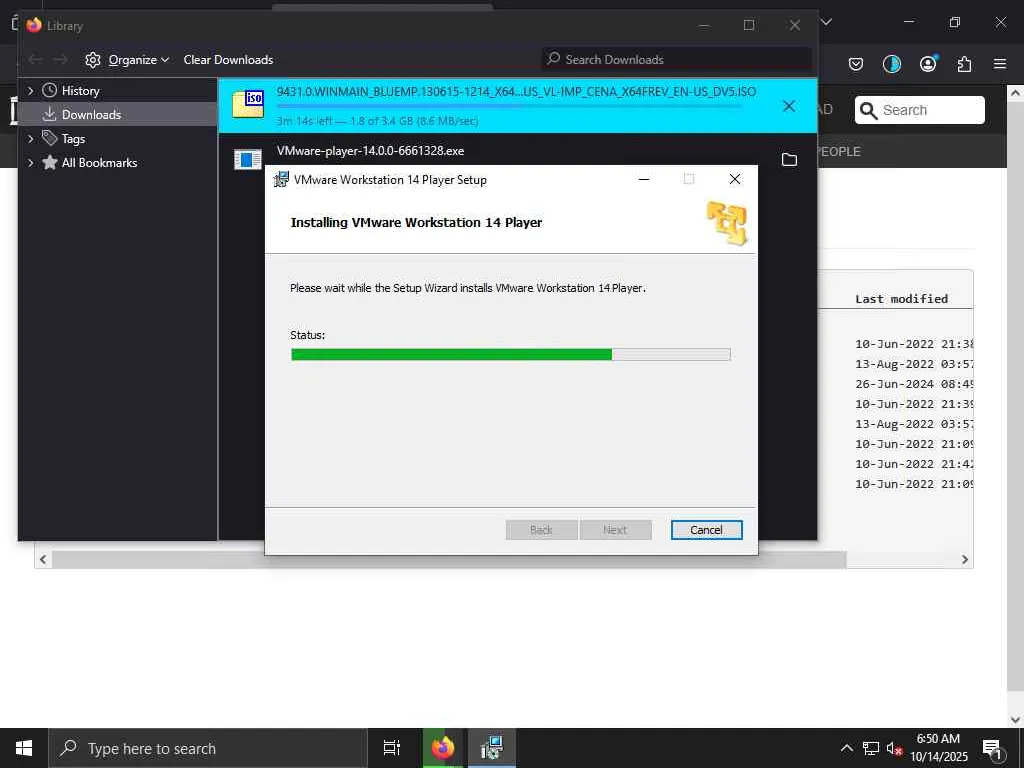
Task: Open the taskbar clock and date
Action: click(939, 748)
